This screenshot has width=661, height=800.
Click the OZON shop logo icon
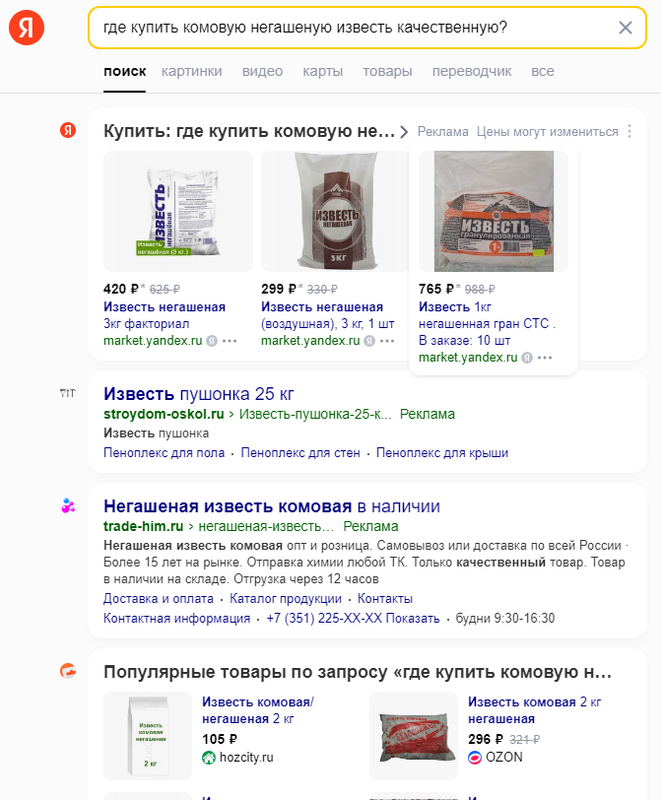pyautogui.click(x=475, y=758)
